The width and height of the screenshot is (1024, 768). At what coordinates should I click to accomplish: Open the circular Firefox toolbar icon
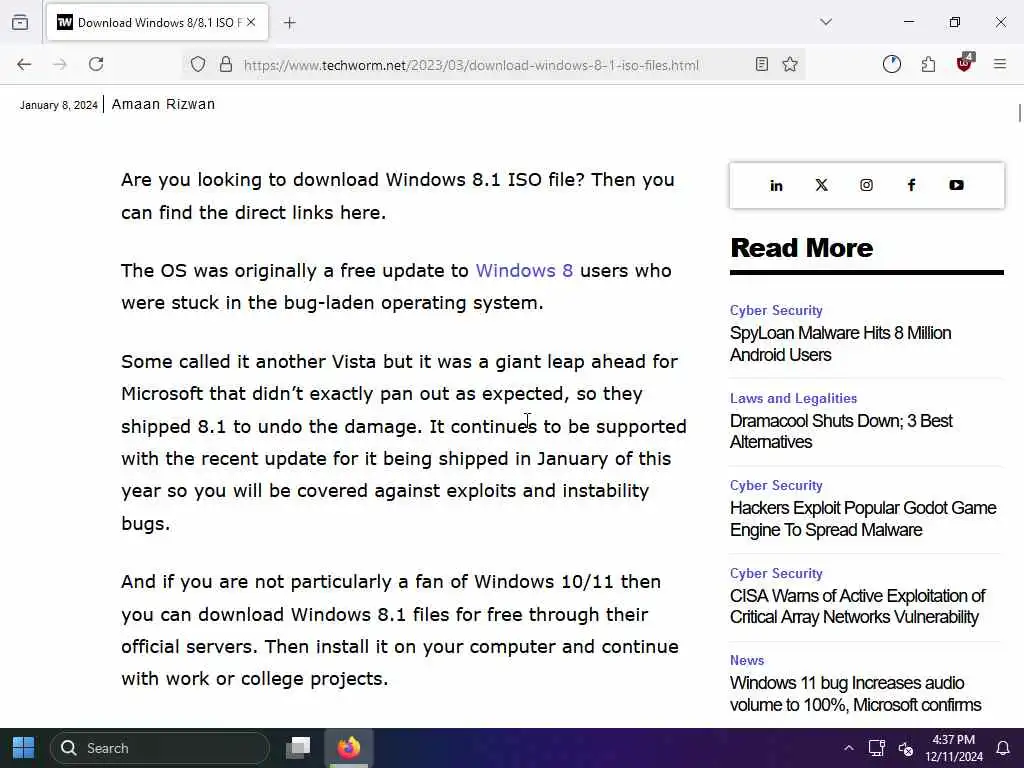[891, 64]
